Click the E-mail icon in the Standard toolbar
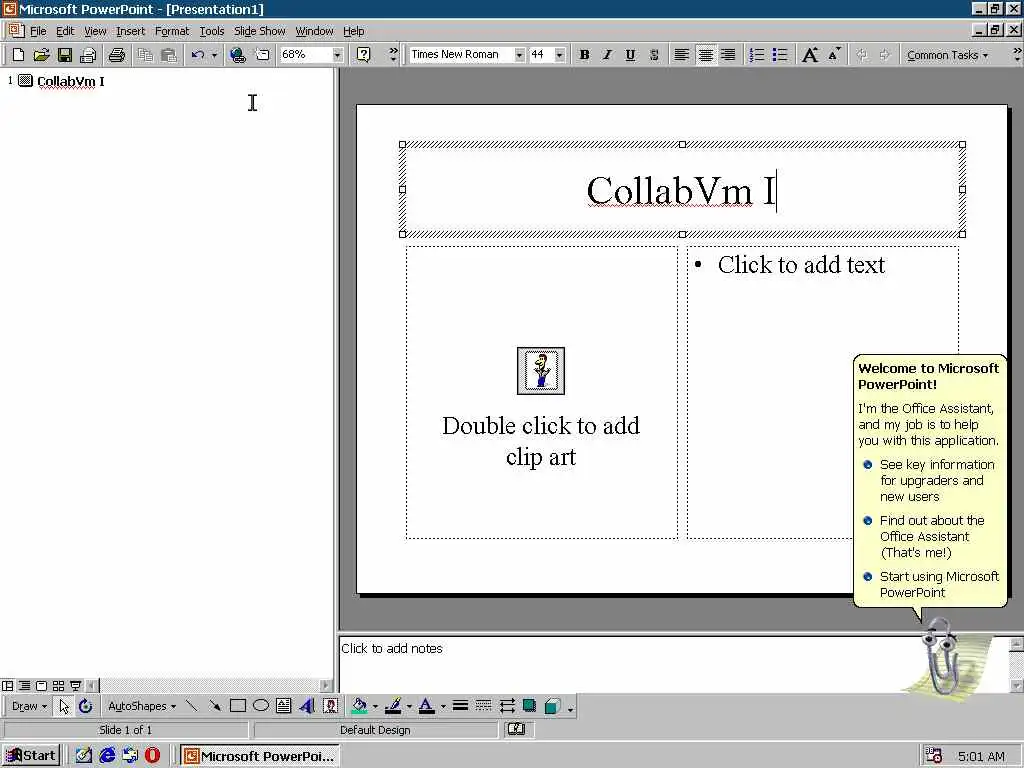This screenshot has height=768, width=1024. coord(88,55)
